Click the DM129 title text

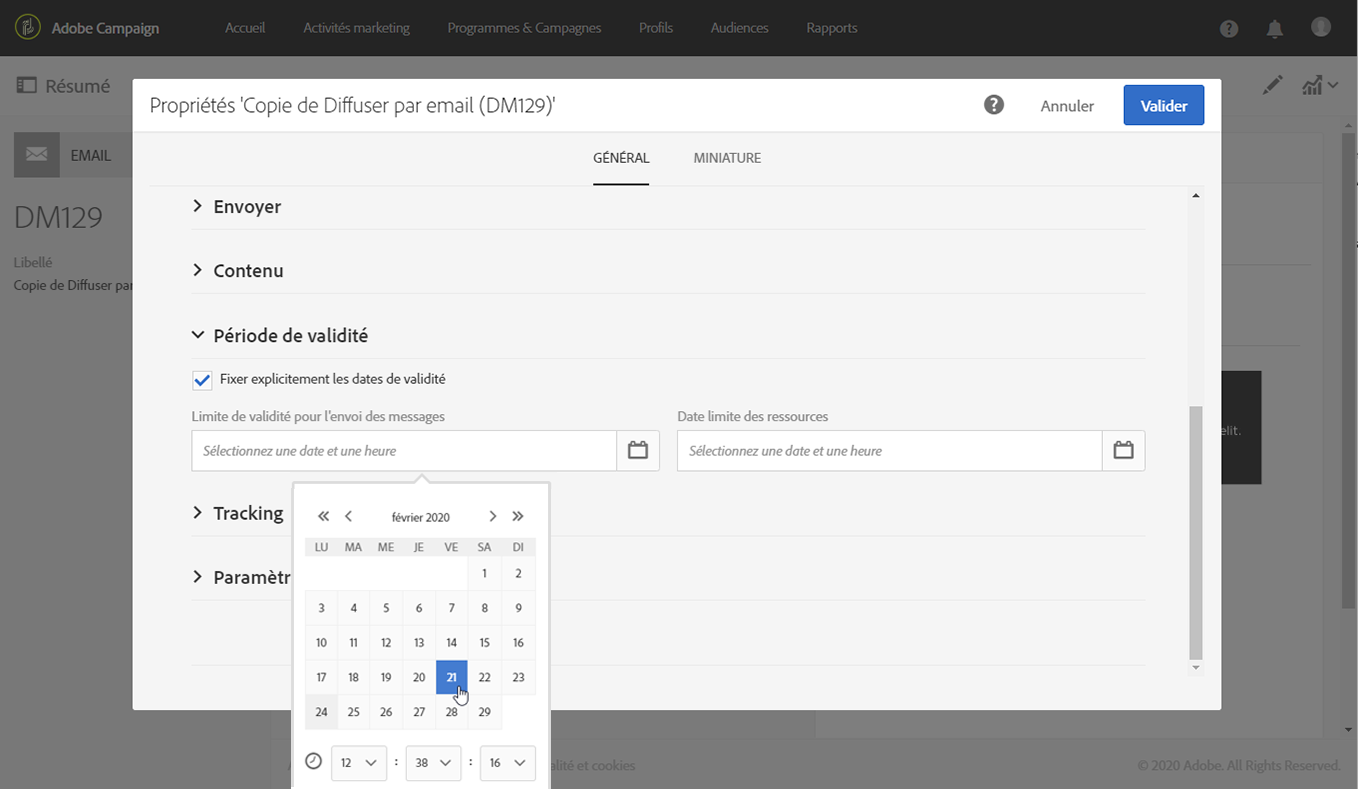tap(59, 218)
